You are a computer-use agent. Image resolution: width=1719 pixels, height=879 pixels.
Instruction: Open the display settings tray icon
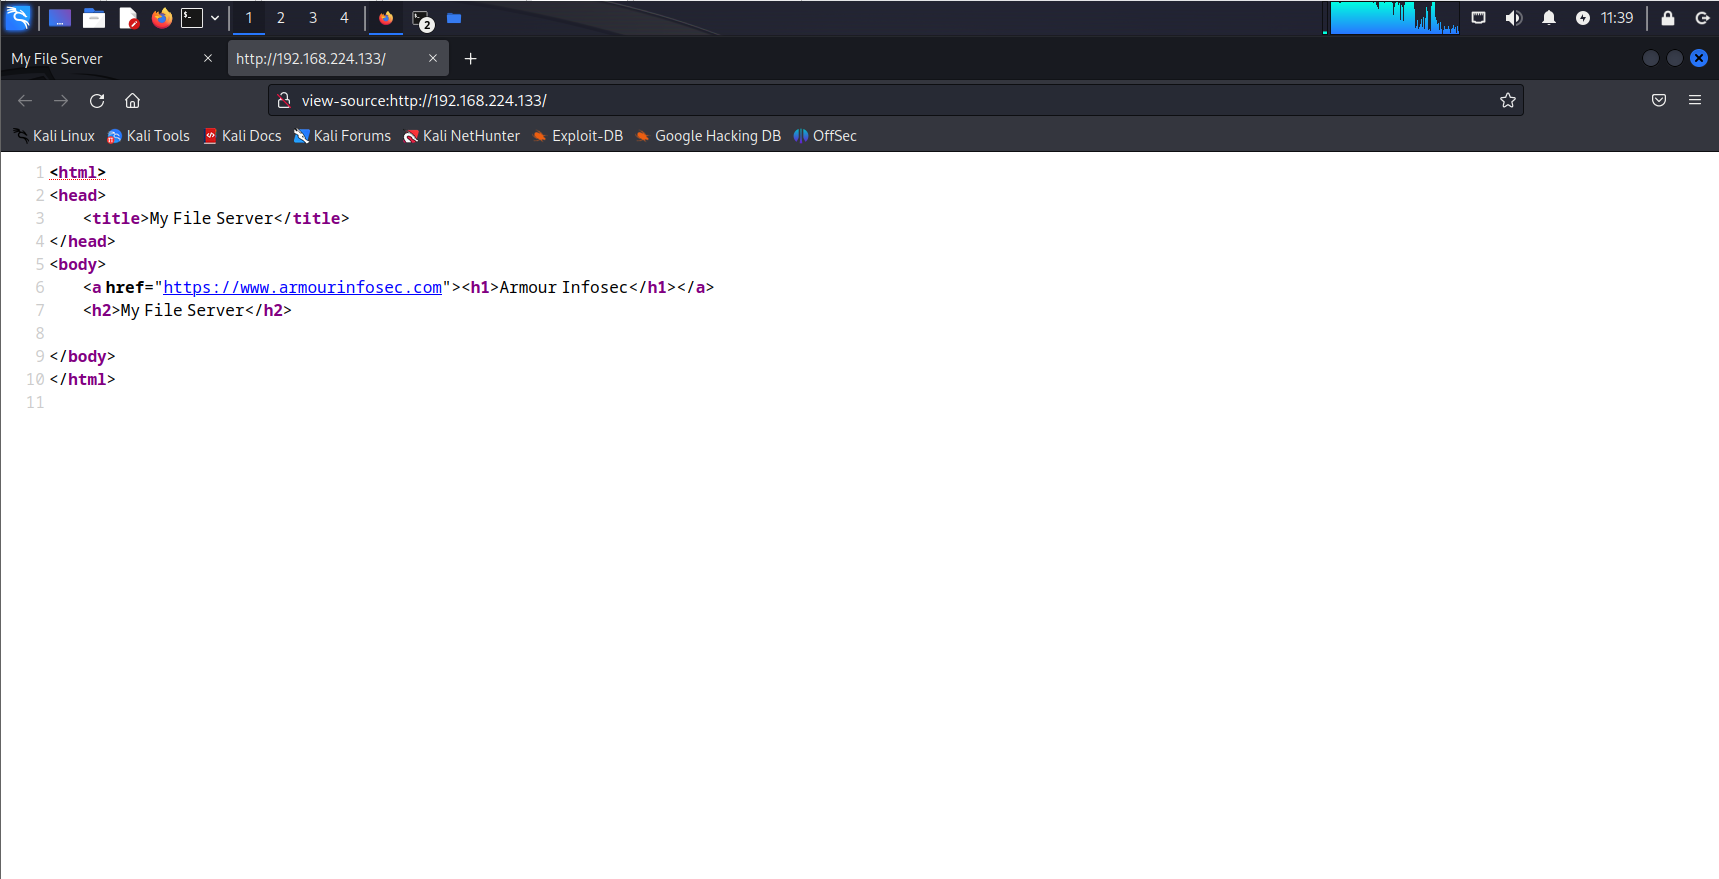pos(1479,18)
